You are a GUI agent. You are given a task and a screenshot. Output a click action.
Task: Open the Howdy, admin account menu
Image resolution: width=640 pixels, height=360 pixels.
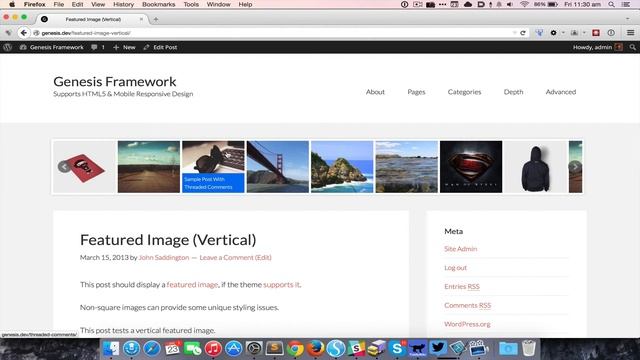[598, 47]
